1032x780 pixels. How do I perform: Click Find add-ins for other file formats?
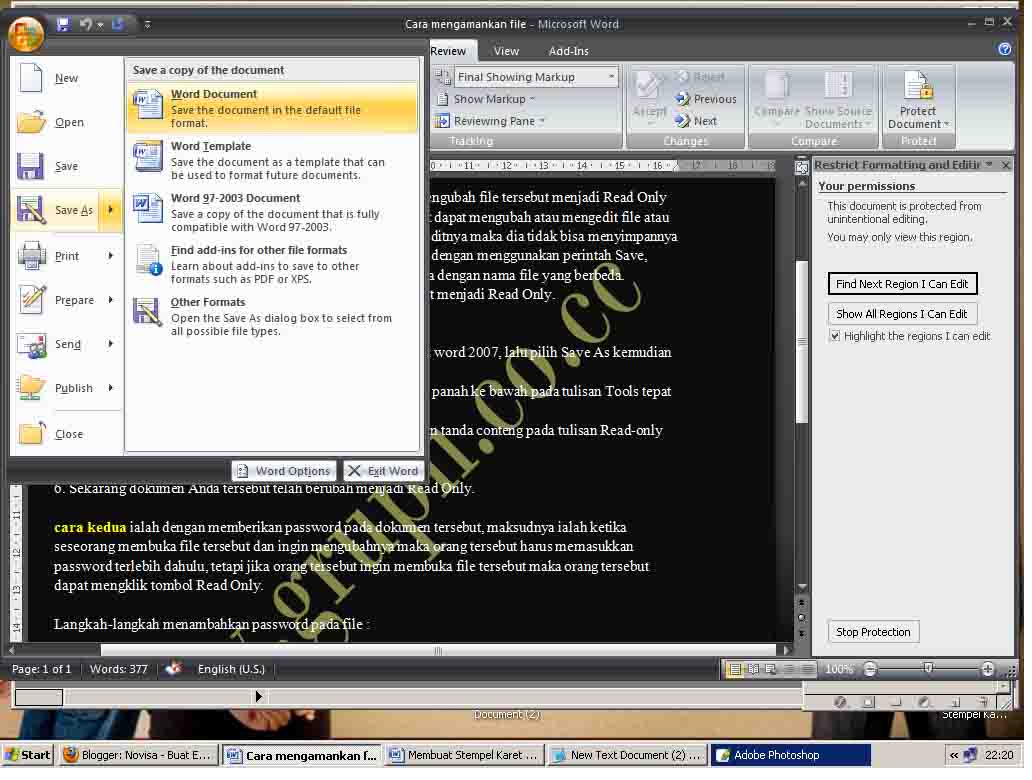click(x=272, y=264)
